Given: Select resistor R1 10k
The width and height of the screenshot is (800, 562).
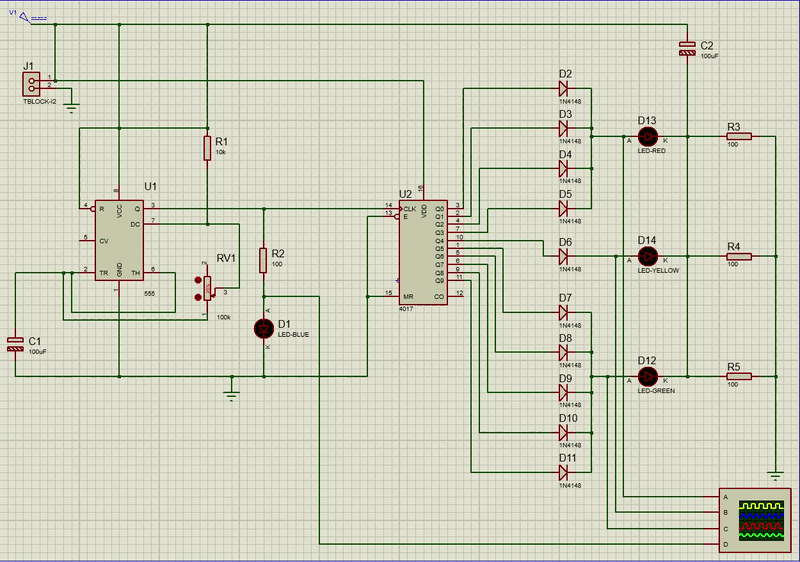Looking at the screenshot, I should coord(207,148).
